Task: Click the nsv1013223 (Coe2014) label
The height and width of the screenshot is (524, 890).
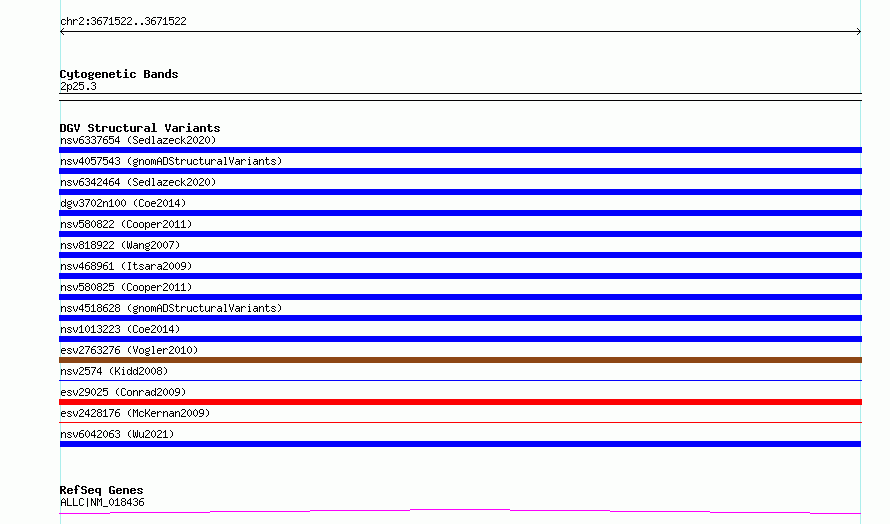Action: point(120,329)
